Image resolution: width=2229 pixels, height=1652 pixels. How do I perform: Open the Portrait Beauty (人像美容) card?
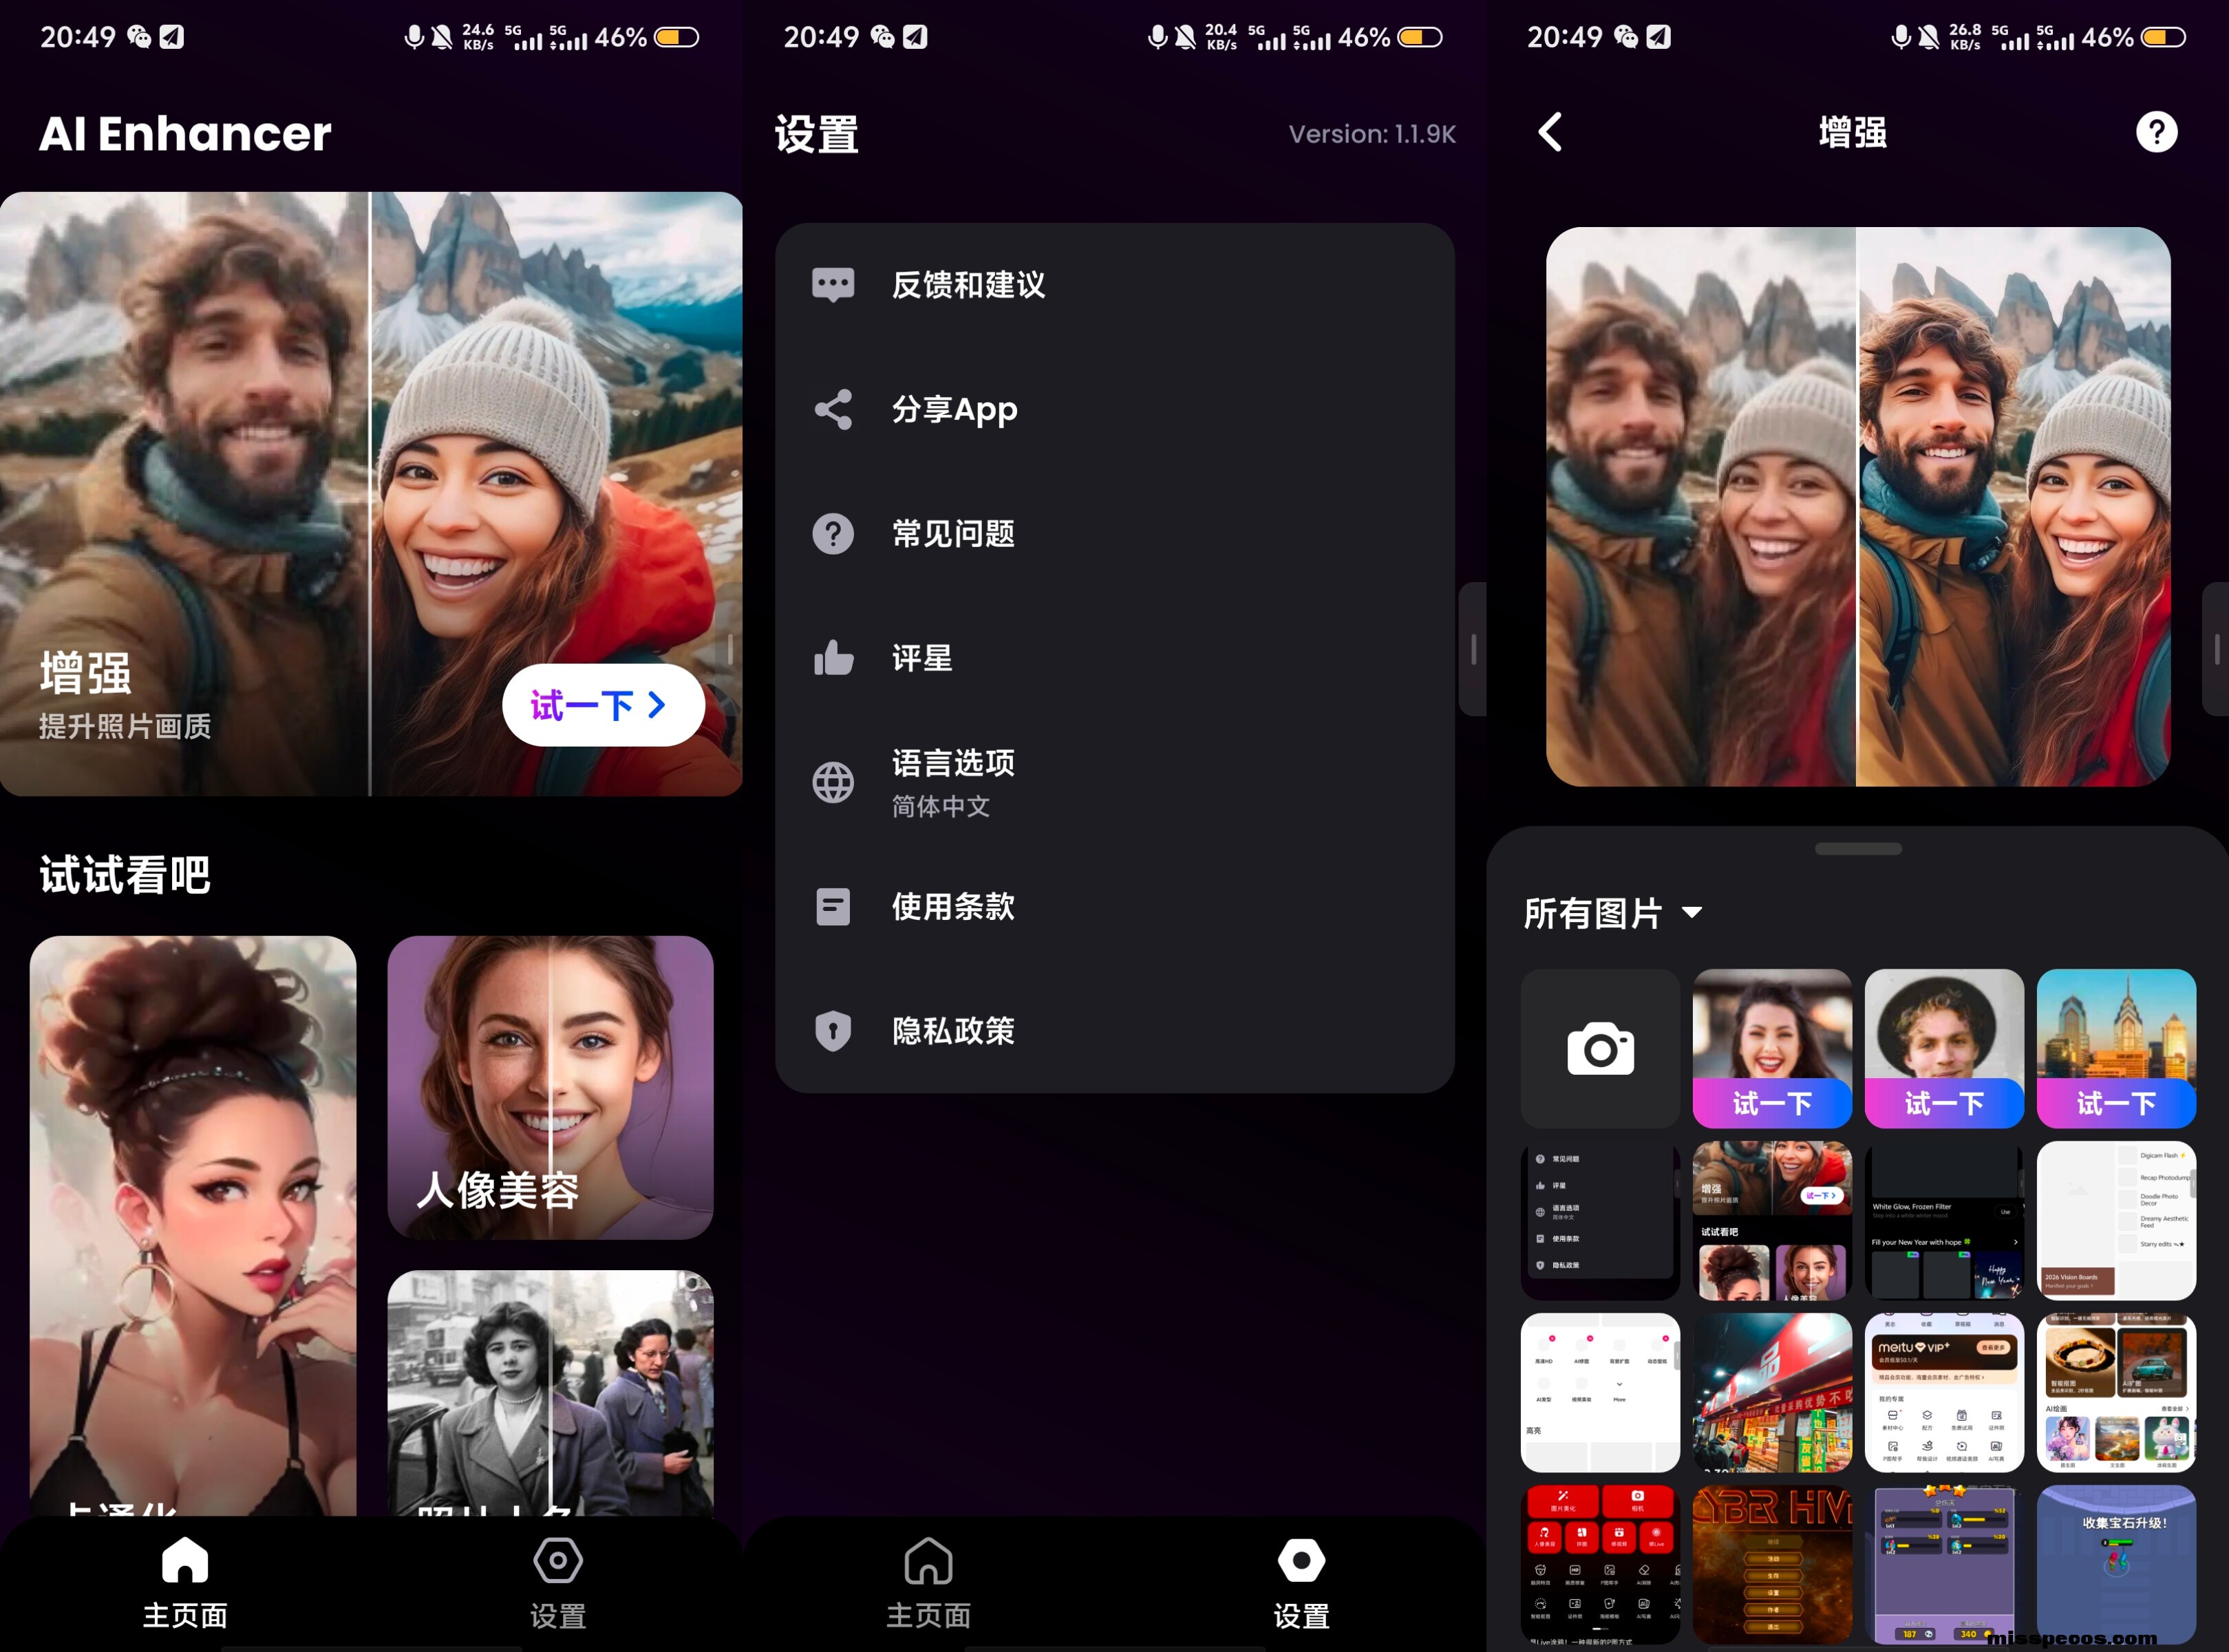pyautogui.click(x=550, y=1087)
